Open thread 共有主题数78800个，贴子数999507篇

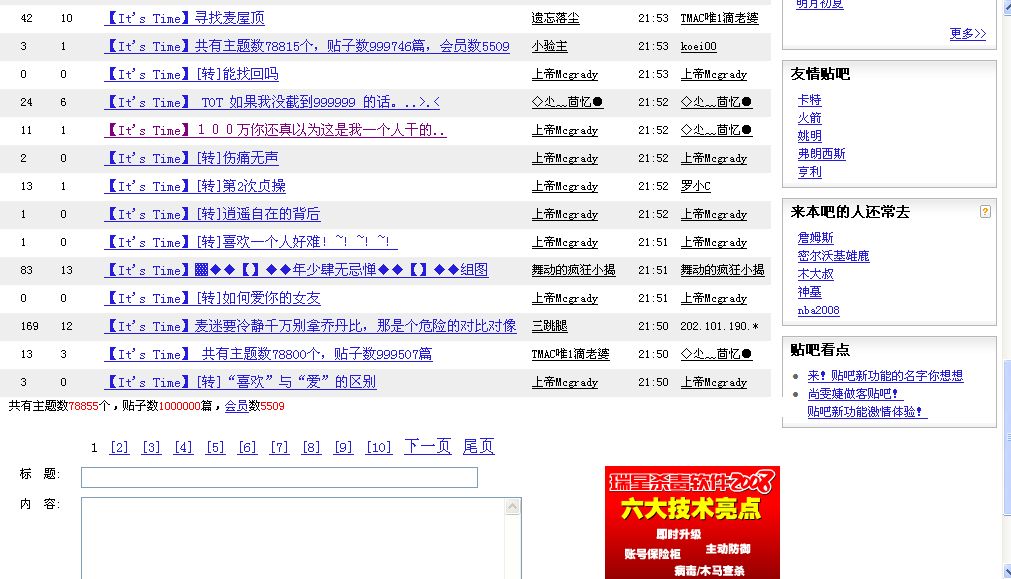[268, 354]
